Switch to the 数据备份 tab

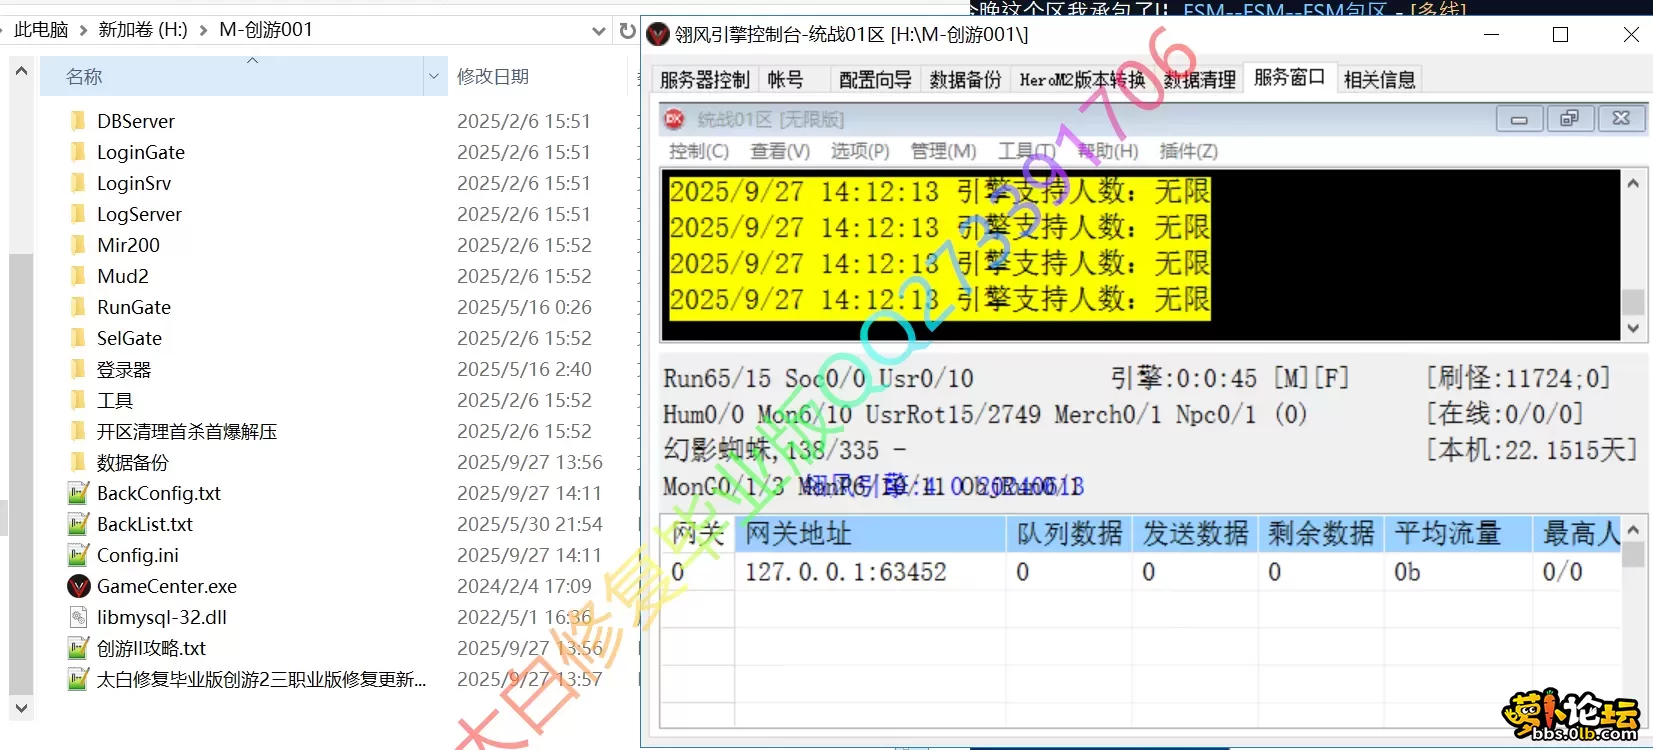(964, 80)
